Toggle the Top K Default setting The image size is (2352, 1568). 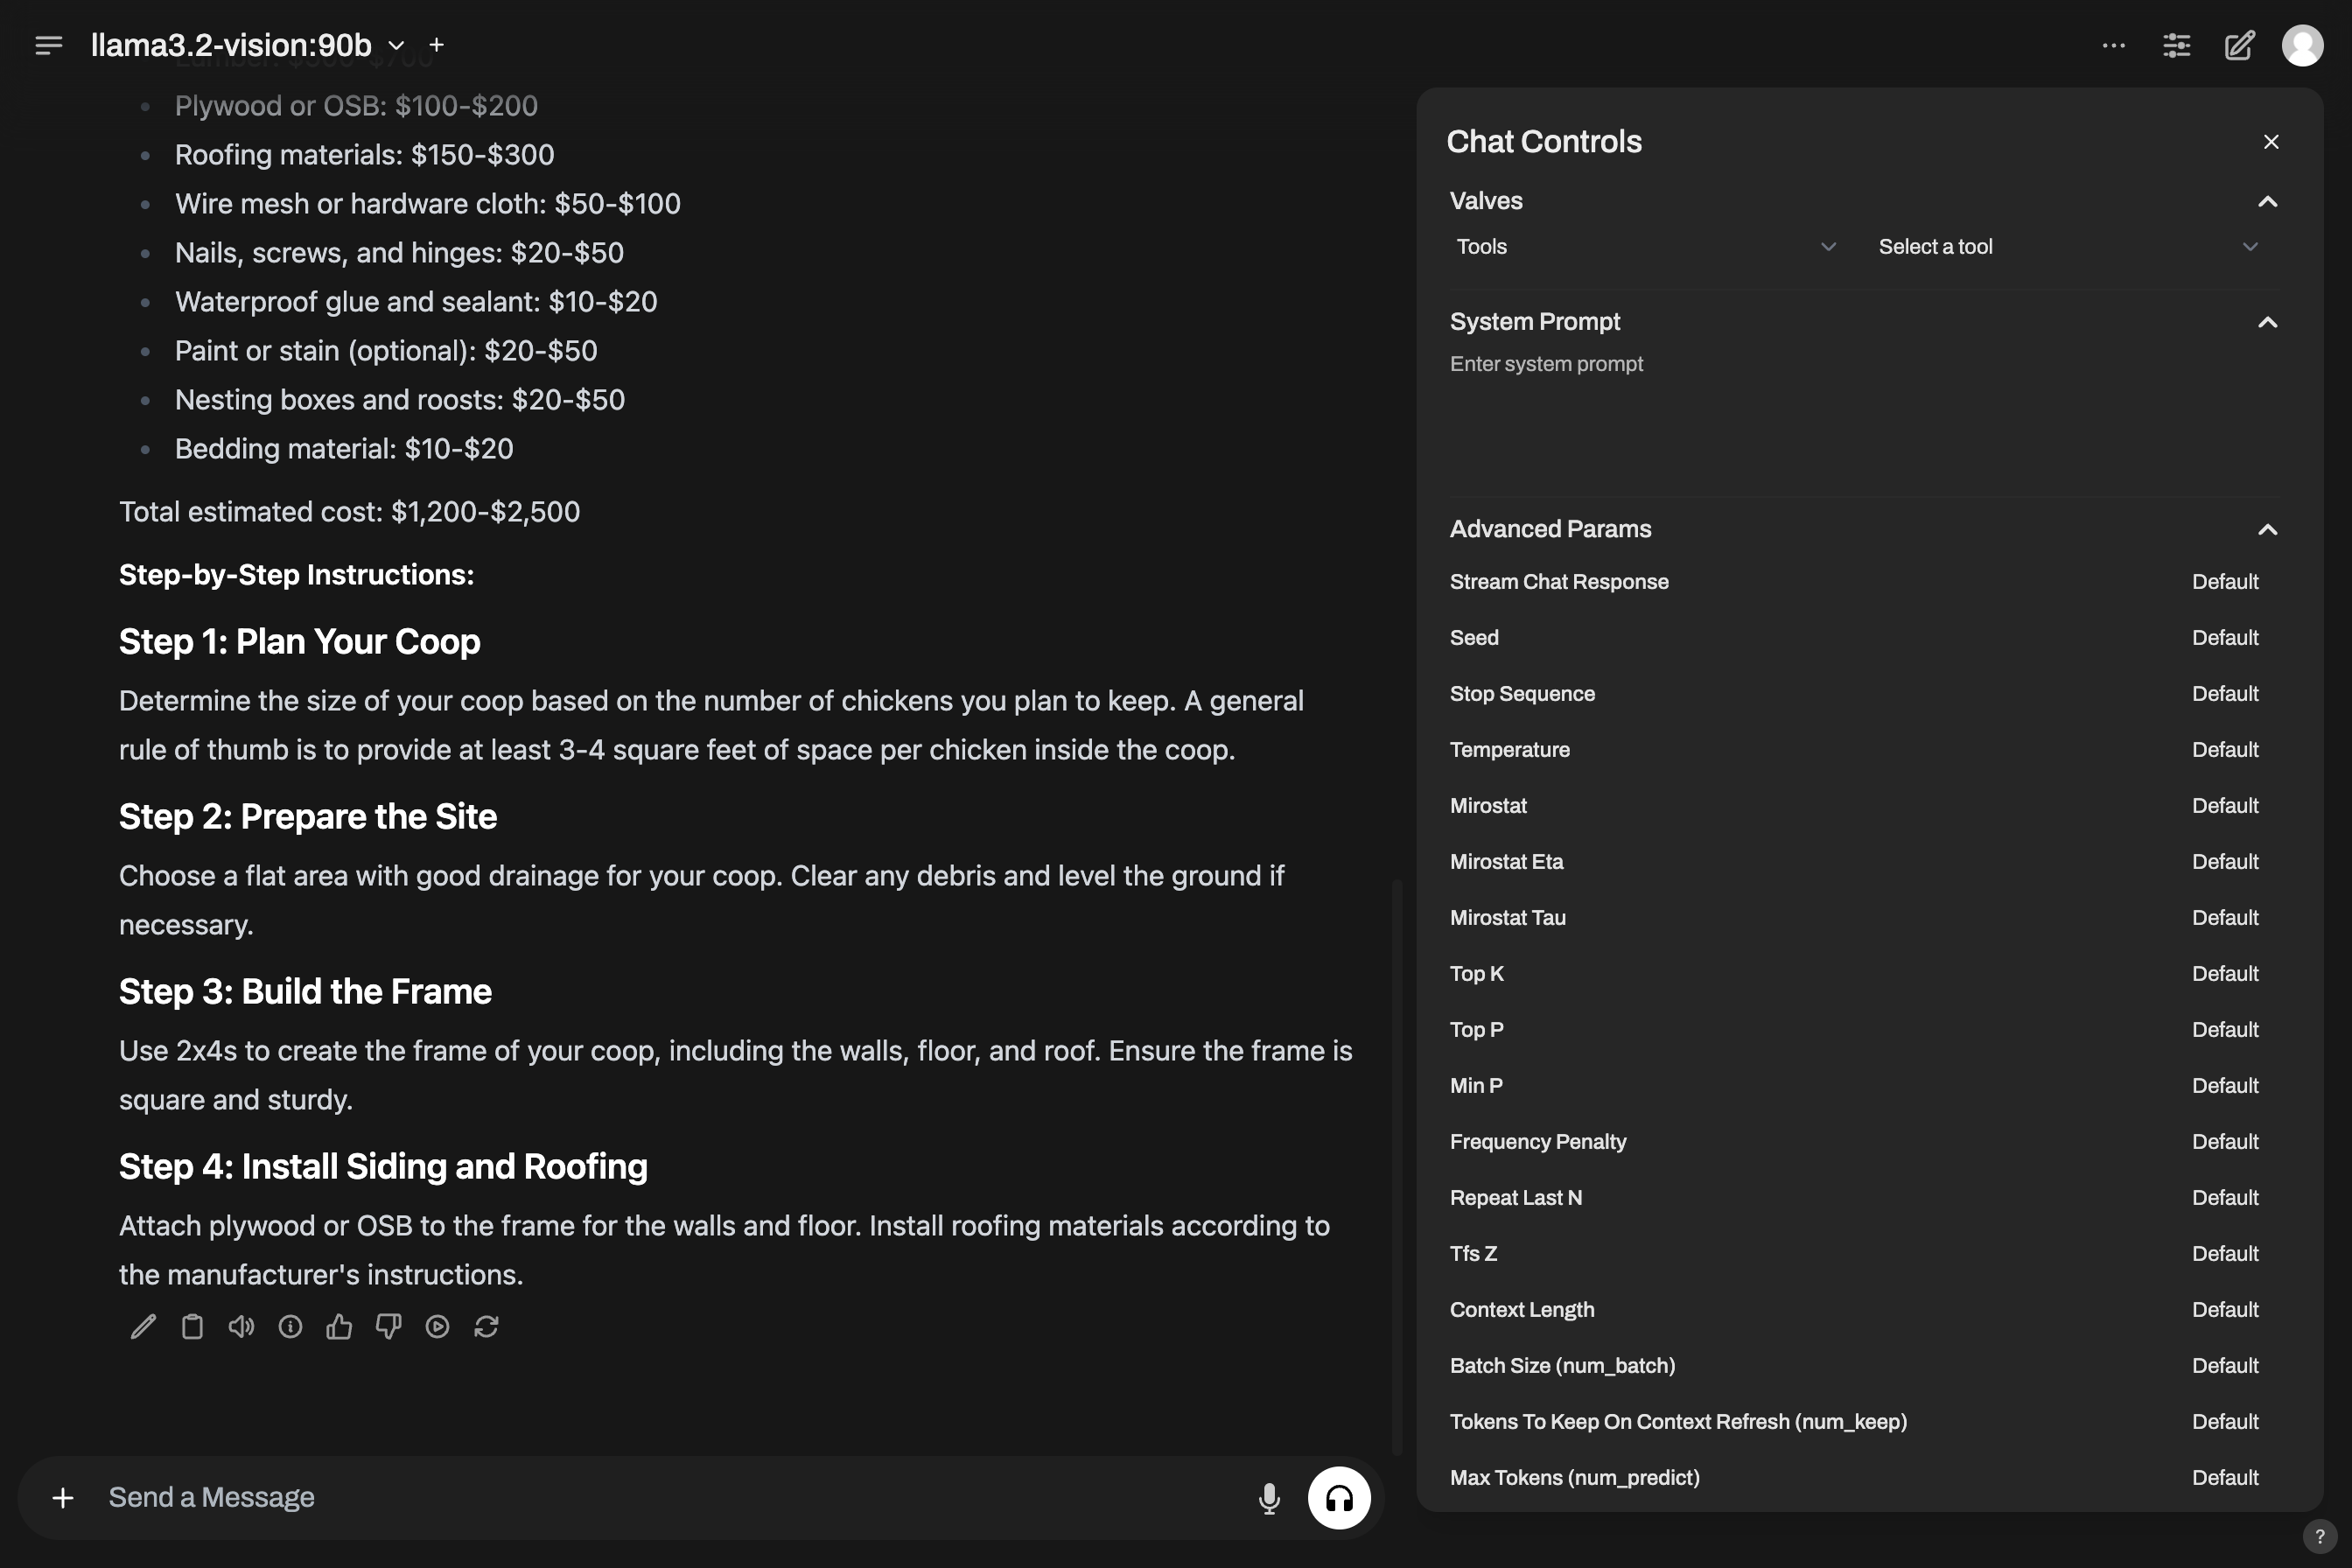pyautogui.click(x=2224, y=974)
